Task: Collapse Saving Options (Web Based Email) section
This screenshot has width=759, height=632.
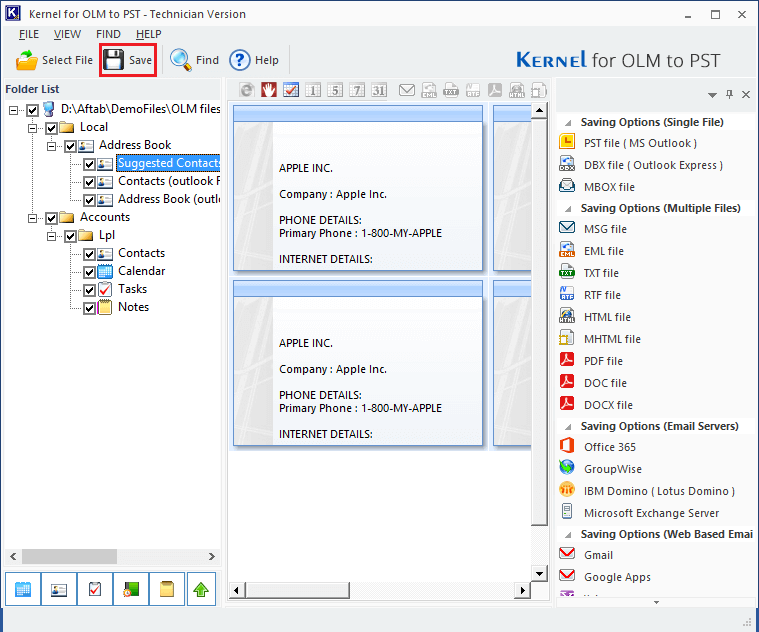Action: click(569, 535)
